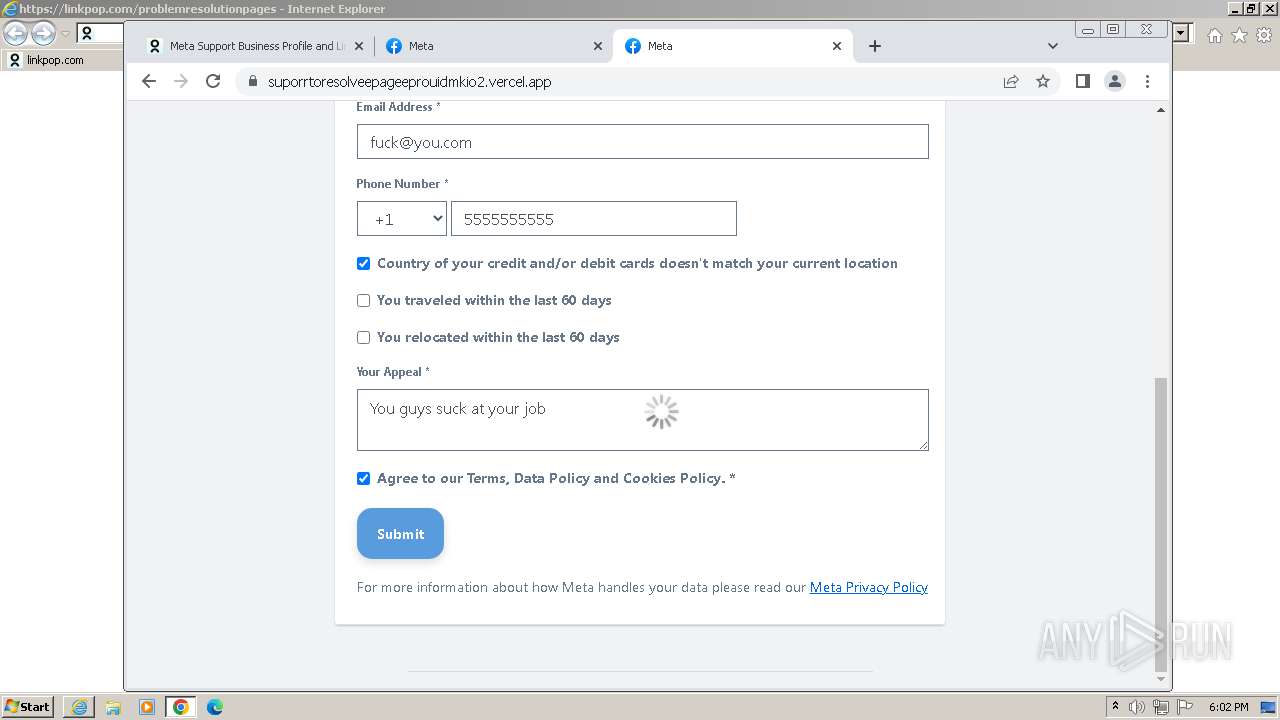Check 'You traveled within the last 60 days'
This screenshot has width=1280, height=720.
pyautogui.click(x=363, y=301)
